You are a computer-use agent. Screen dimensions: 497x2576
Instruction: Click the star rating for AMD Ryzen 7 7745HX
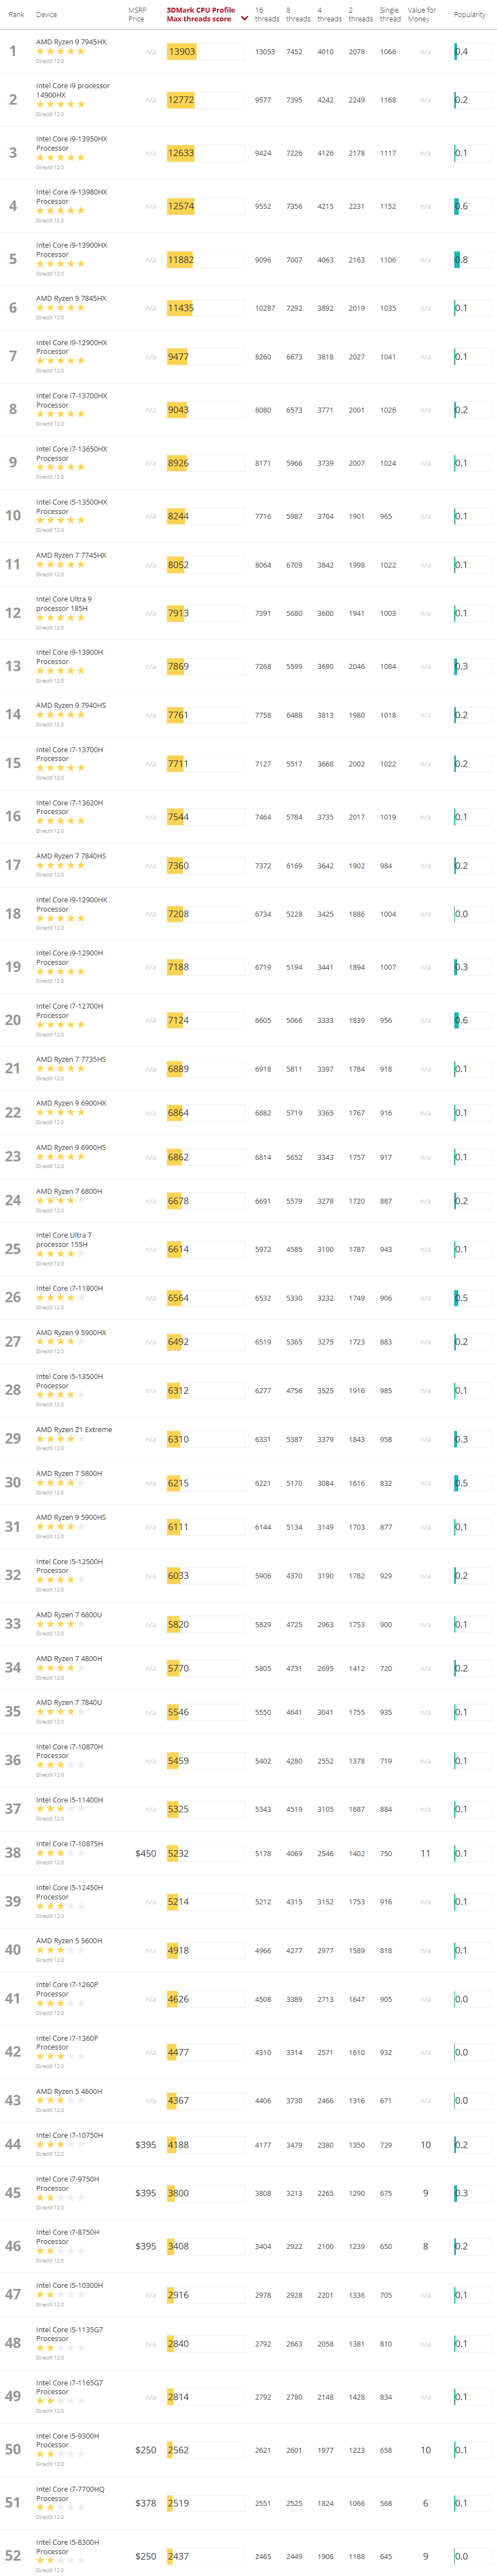(60, 565)
